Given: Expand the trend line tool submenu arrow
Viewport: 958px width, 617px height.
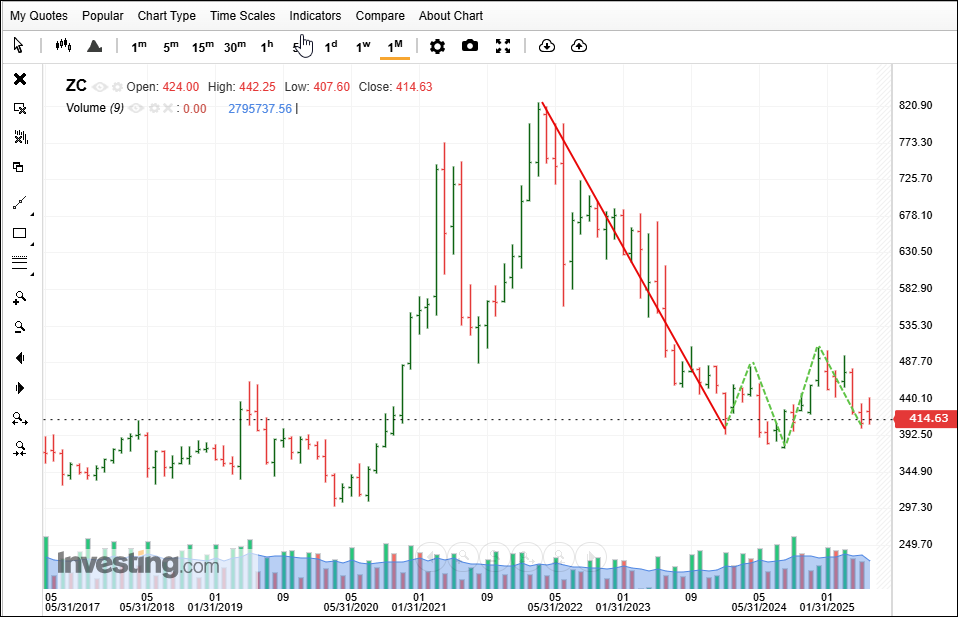Looking at the screenshot, I should pyautogui.click(x=32, y=214).
